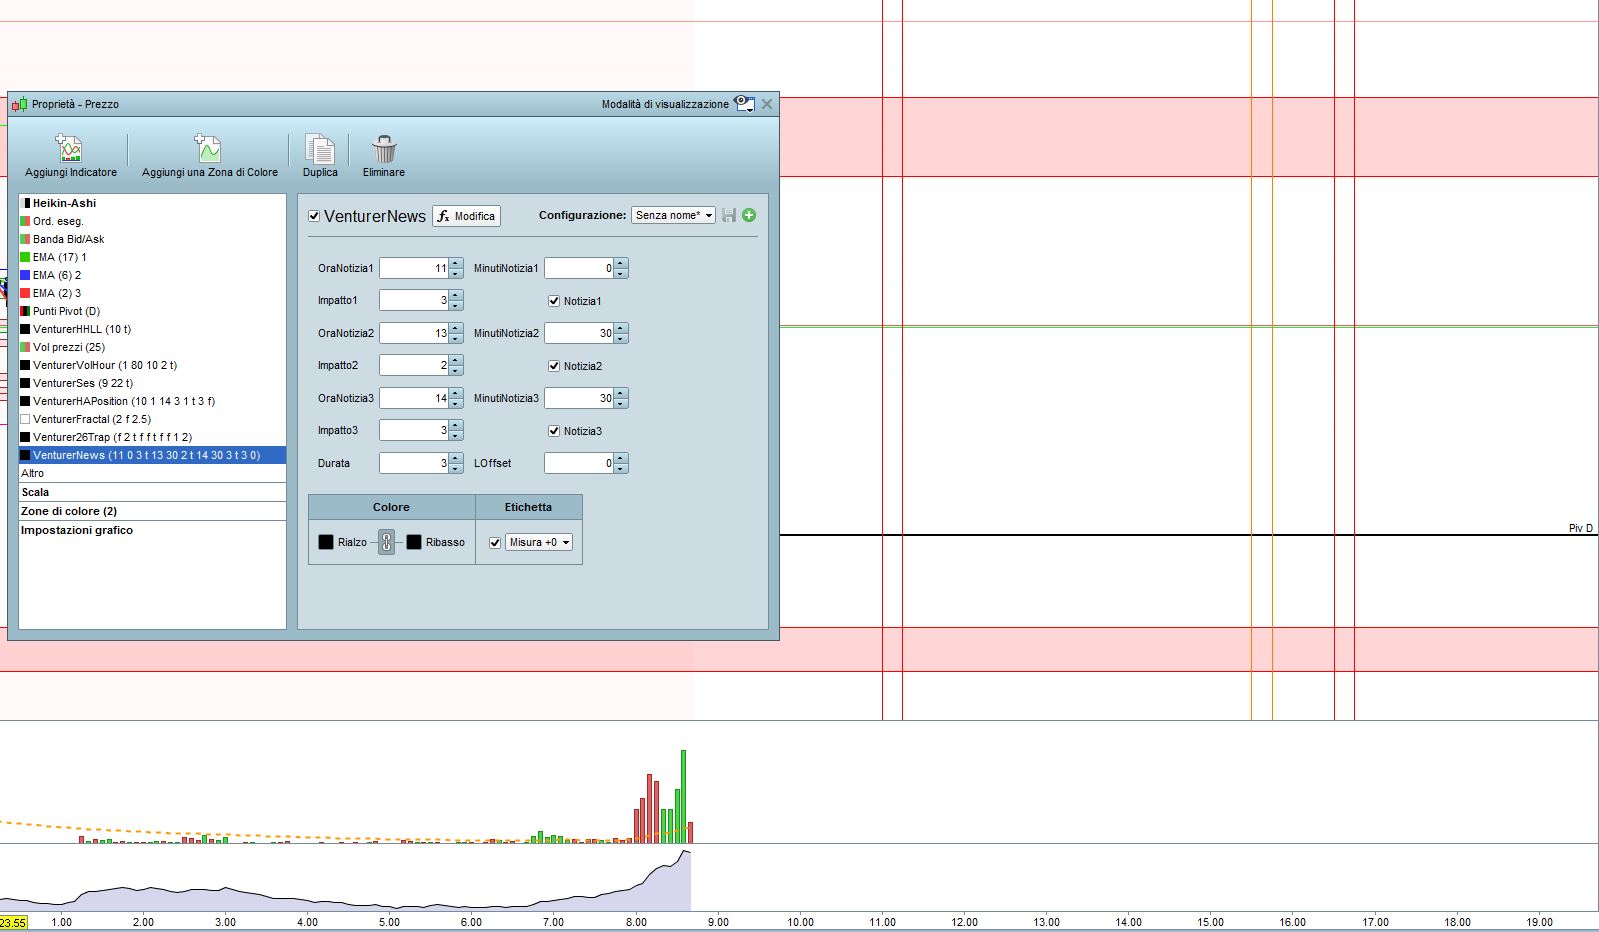Toggle the Notizia3 checkbox

554,431
